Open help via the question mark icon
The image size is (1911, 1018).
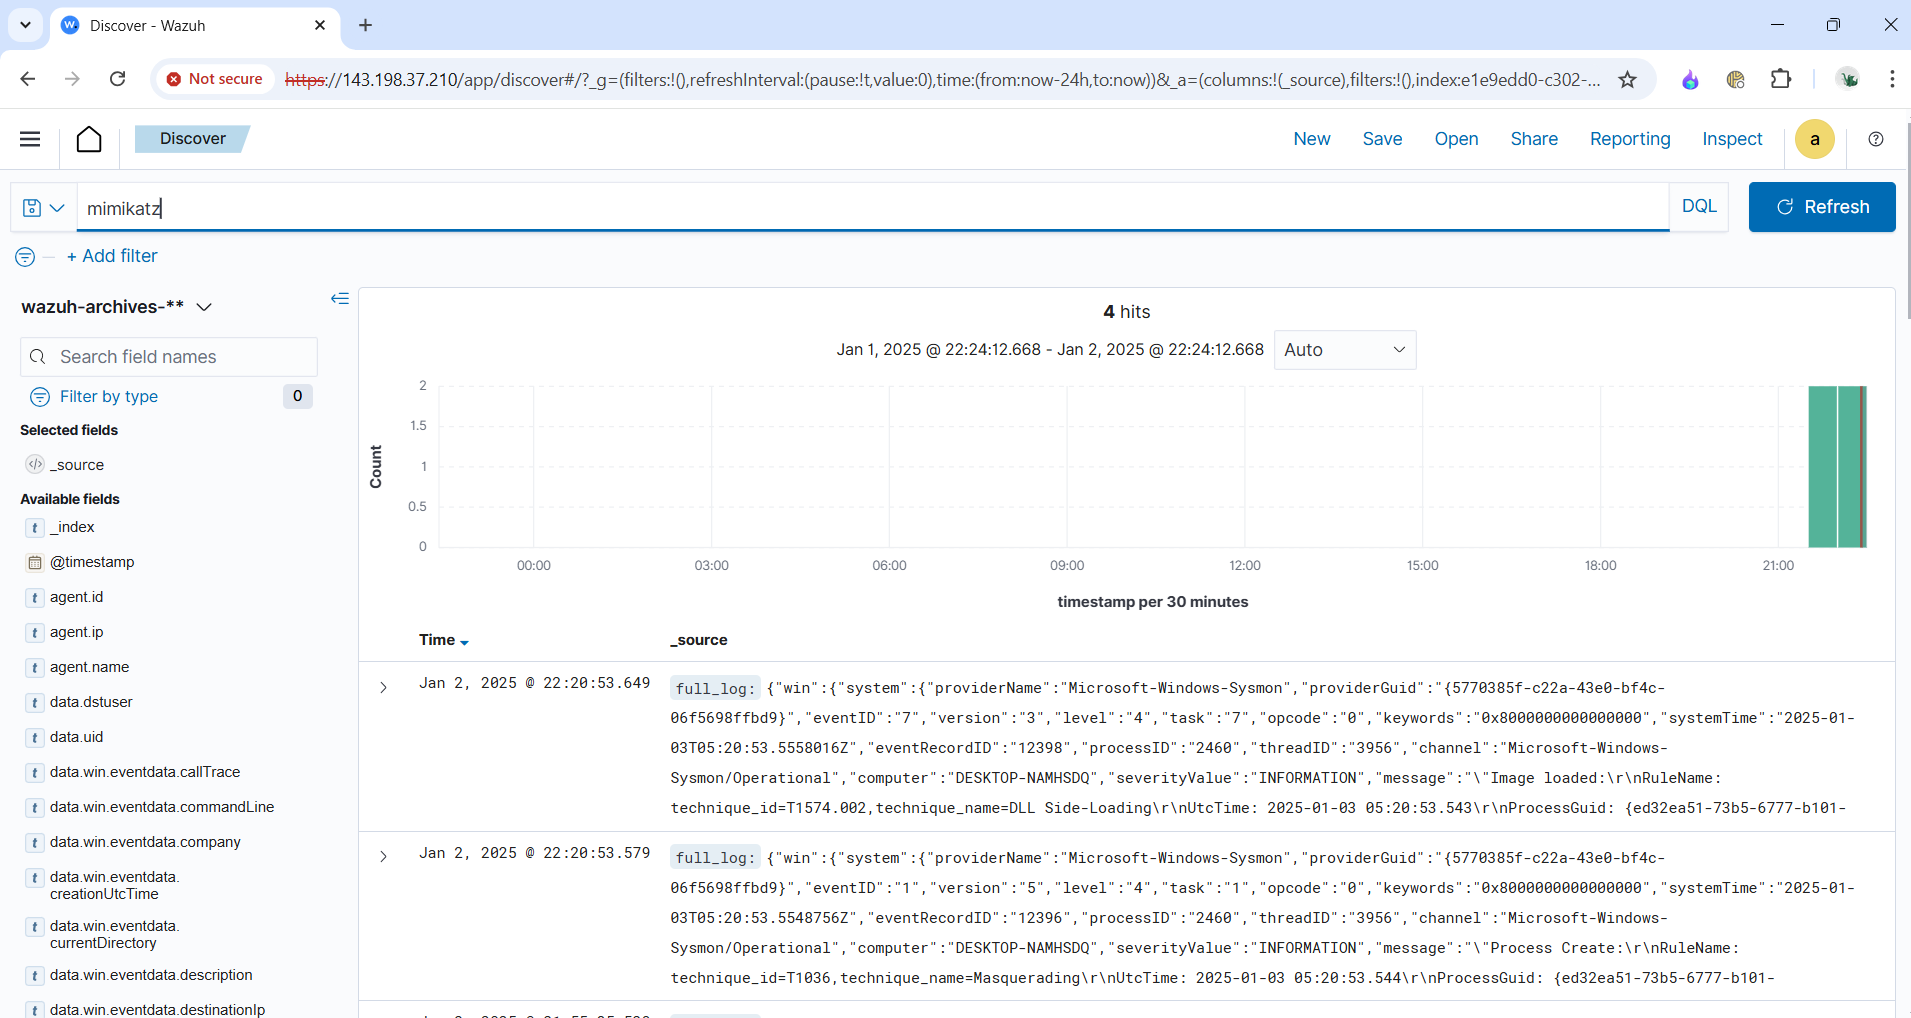1876,139
